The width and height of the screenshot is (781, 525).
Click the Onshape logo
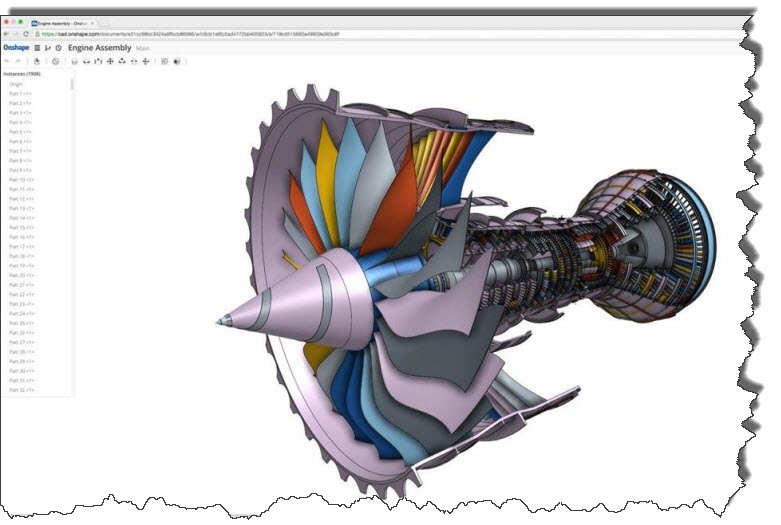pyautogui.click(x=15, y=47)
